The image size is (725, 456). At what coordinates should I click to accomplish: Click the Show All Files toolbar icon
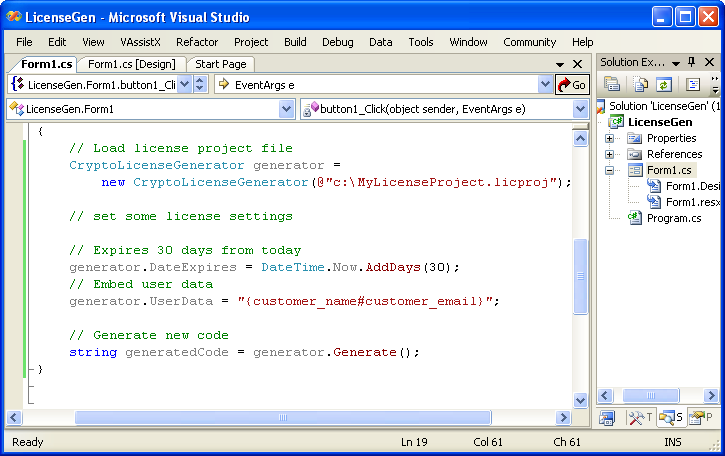(x=638, y=85)
